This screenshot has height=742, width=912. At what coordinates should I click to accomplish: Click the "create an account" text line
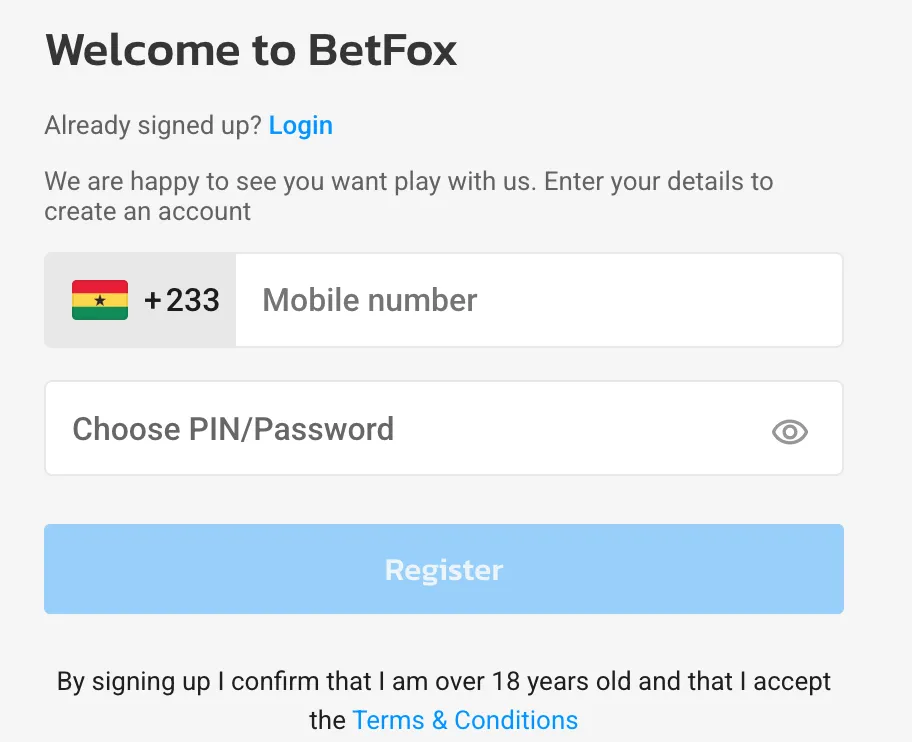tap(148, 212)
